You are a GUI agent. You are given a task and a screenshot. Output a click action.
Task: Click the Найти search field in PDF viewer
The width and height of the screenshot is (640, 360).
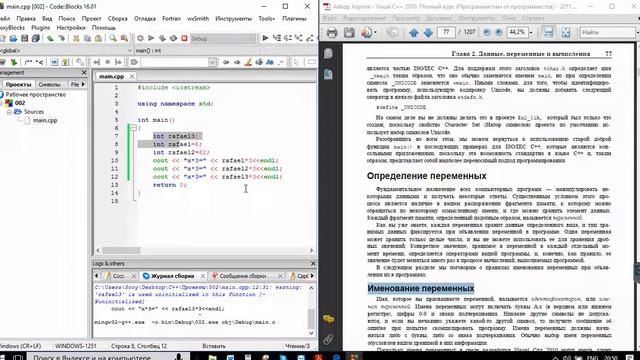tap(607, 32)
